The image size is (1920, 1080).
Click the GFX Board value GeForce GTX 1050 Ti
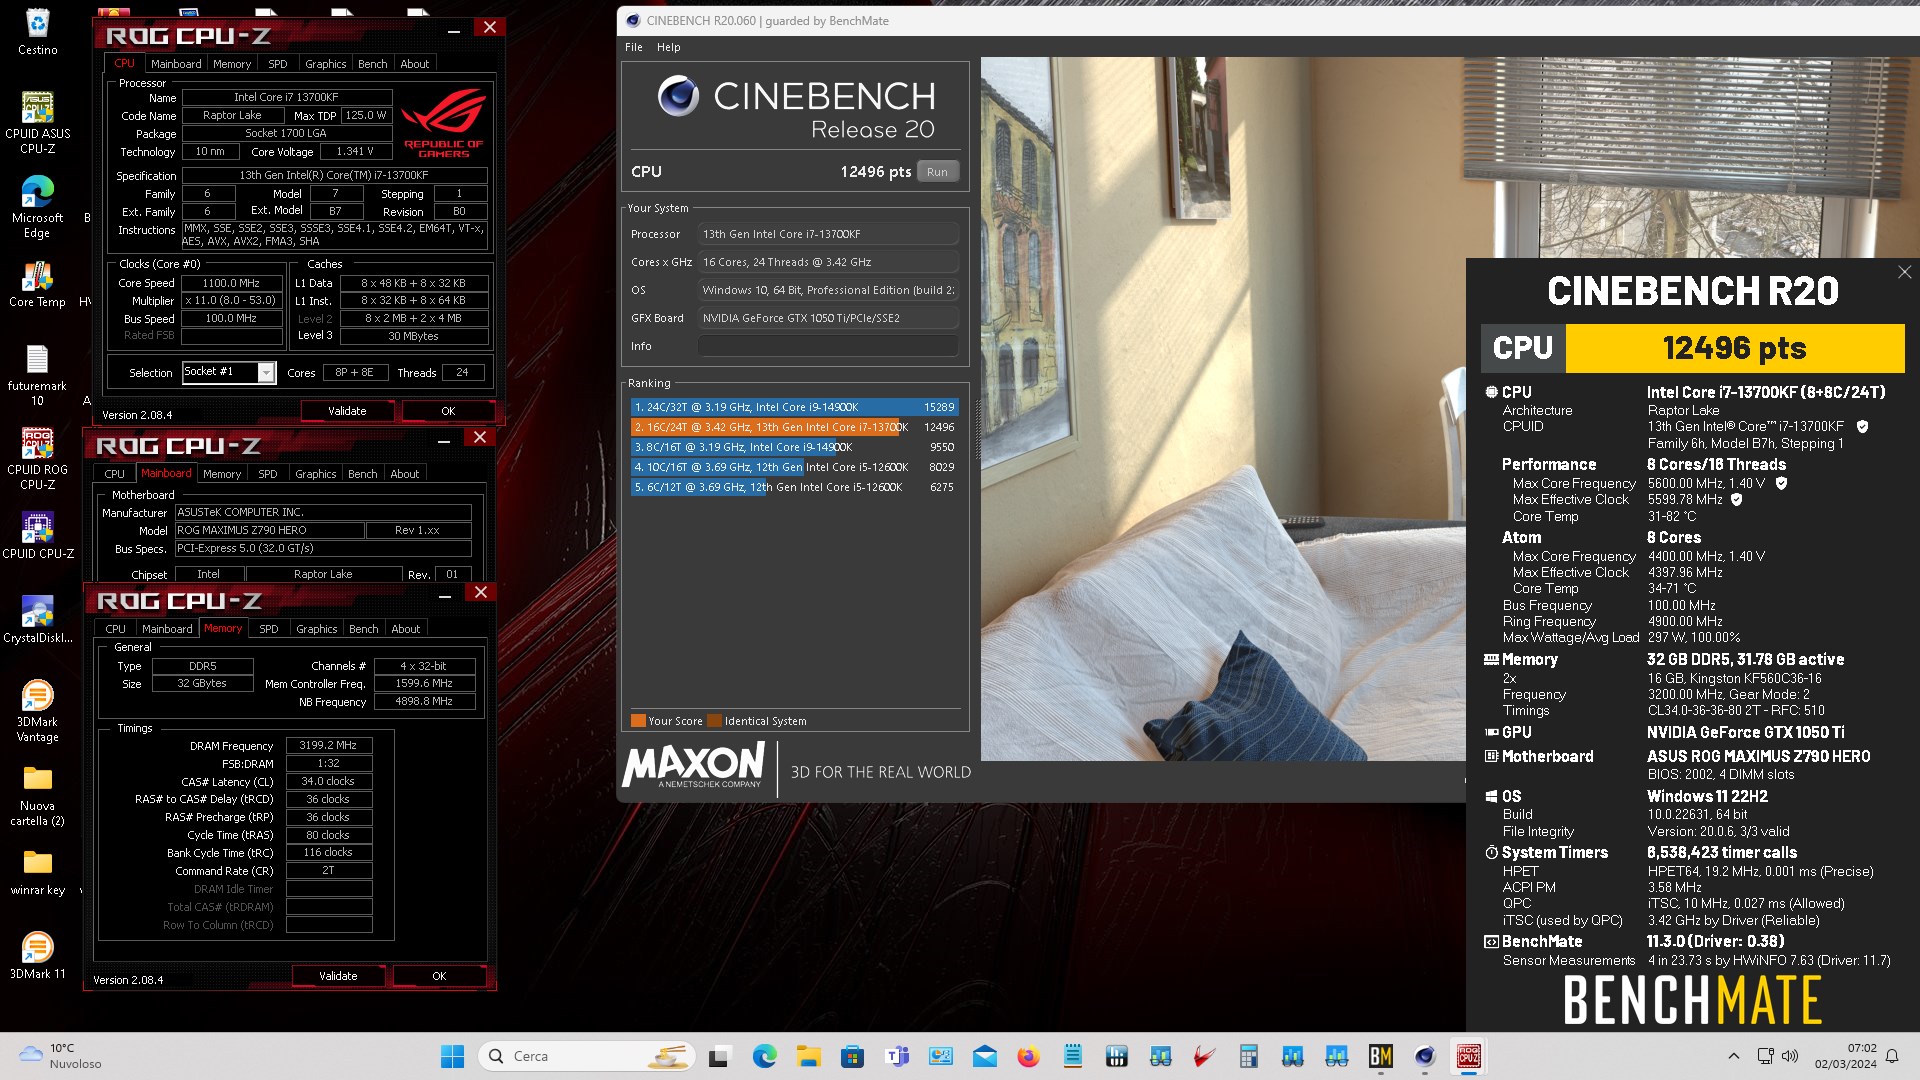point(828,318)
